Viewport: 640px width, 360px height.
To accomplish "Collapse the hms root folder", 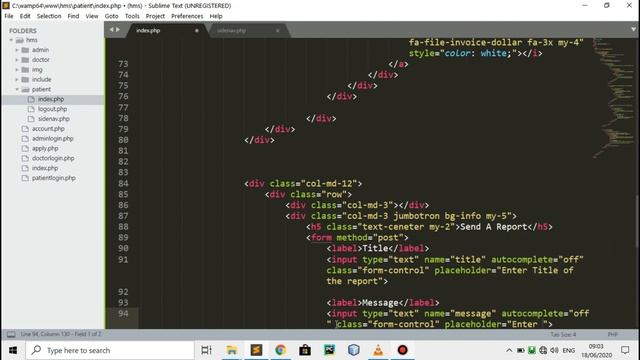I will pos(11,40).
